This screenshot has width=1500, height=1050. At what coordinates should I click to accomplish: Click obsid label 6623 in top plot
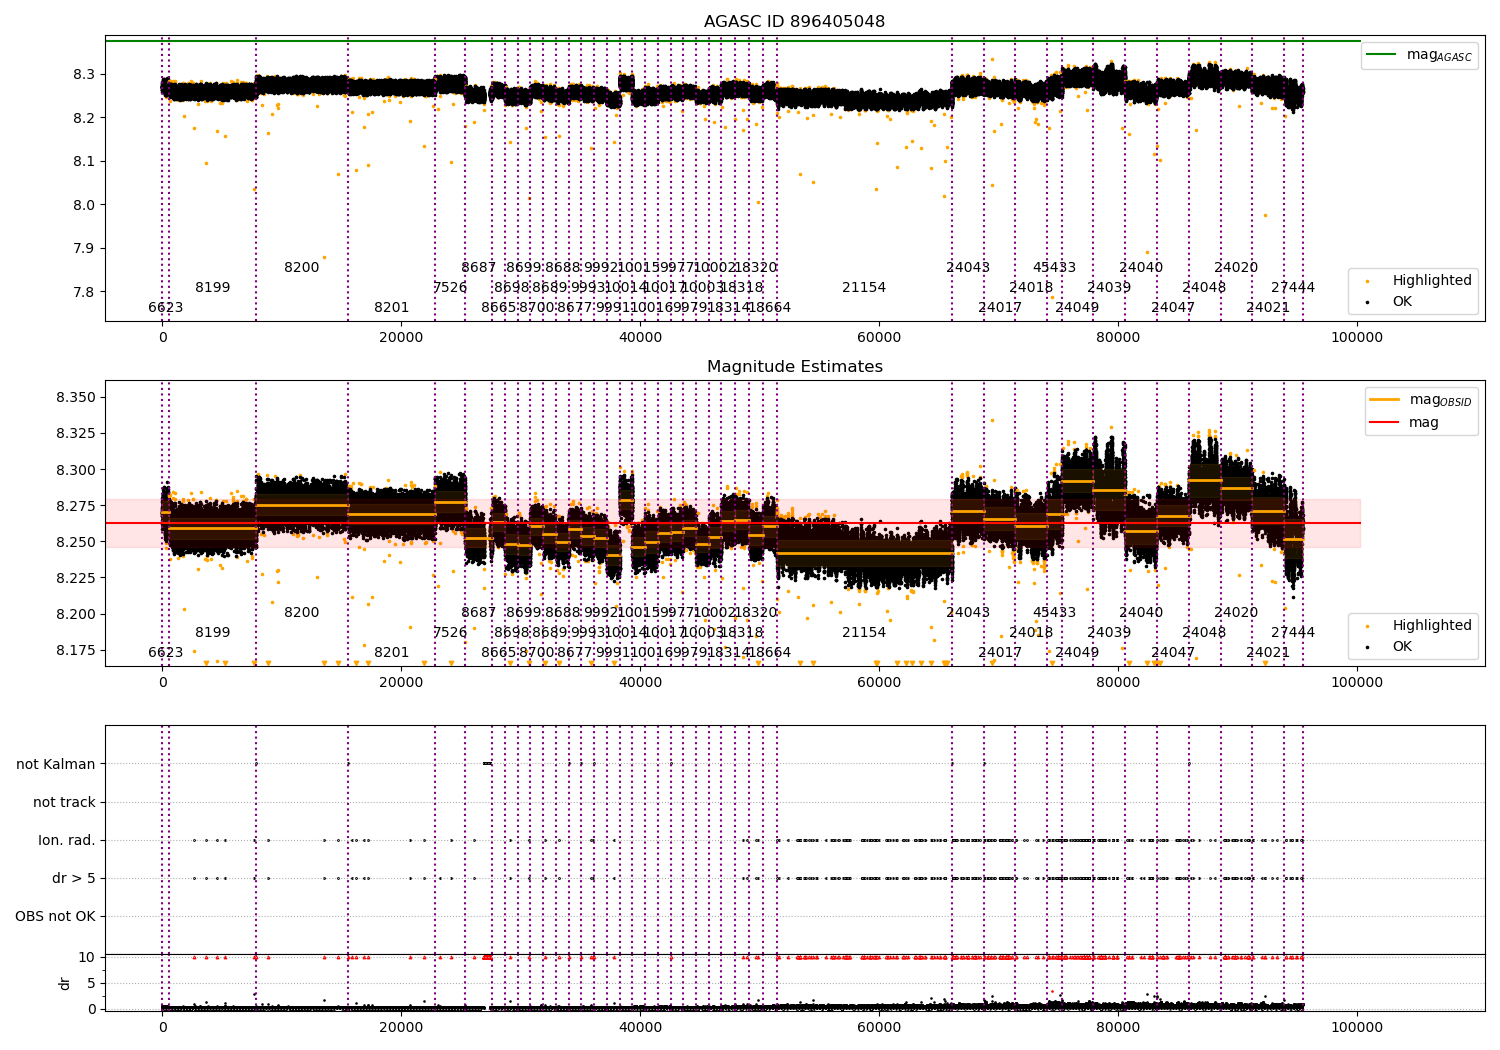(166, 307)
